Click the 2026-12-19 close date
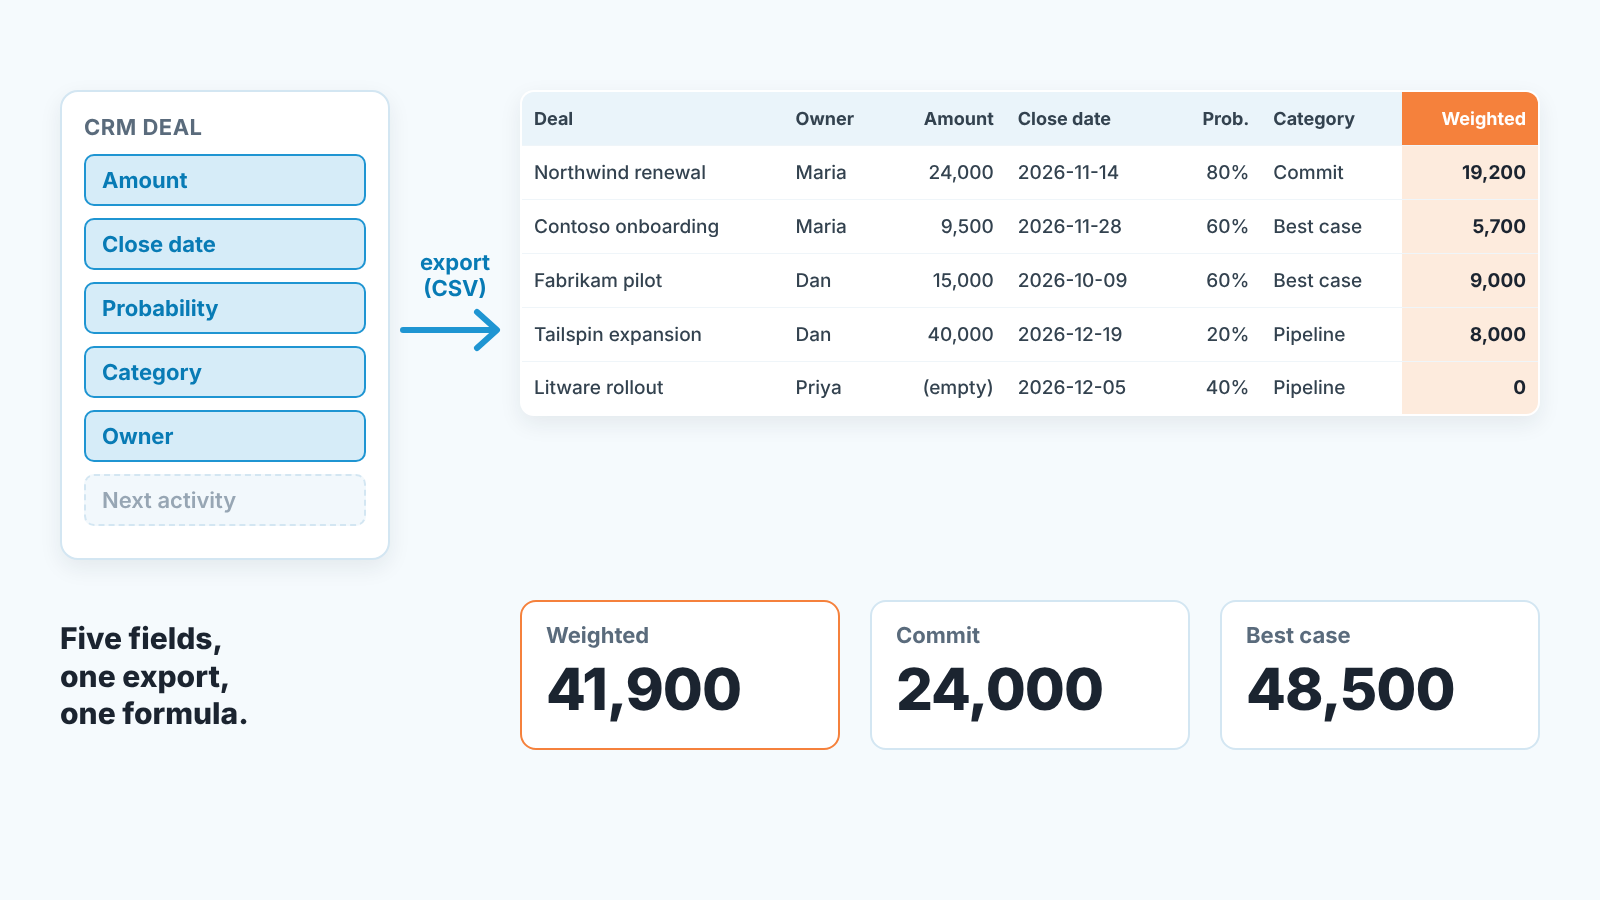Screen dimensions: 1600x900 point(1070,334)
